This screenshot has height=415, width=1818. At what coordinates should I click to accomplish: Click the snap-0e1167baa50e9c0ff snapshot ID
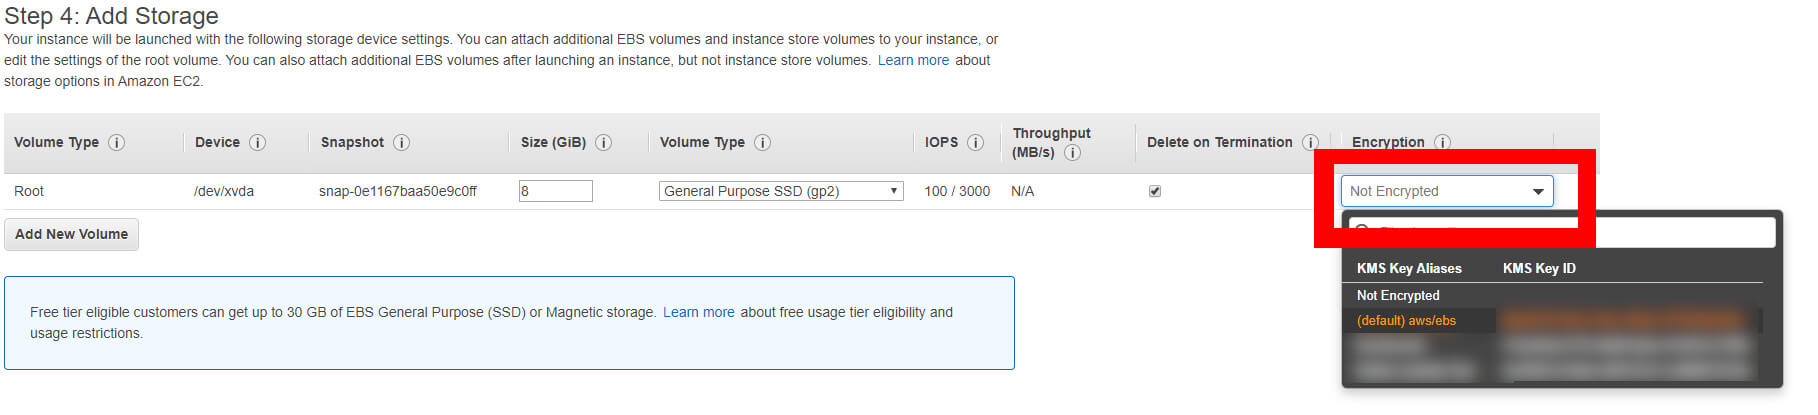point(397,191)
